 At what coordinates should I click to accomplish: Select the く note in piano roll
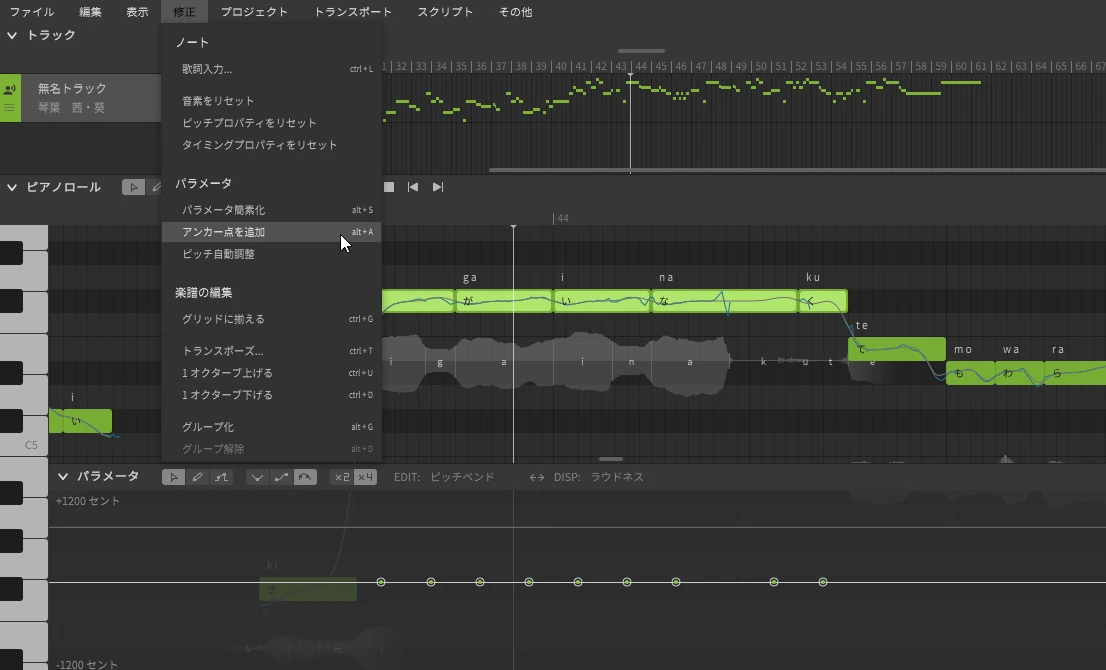(823, 301)
